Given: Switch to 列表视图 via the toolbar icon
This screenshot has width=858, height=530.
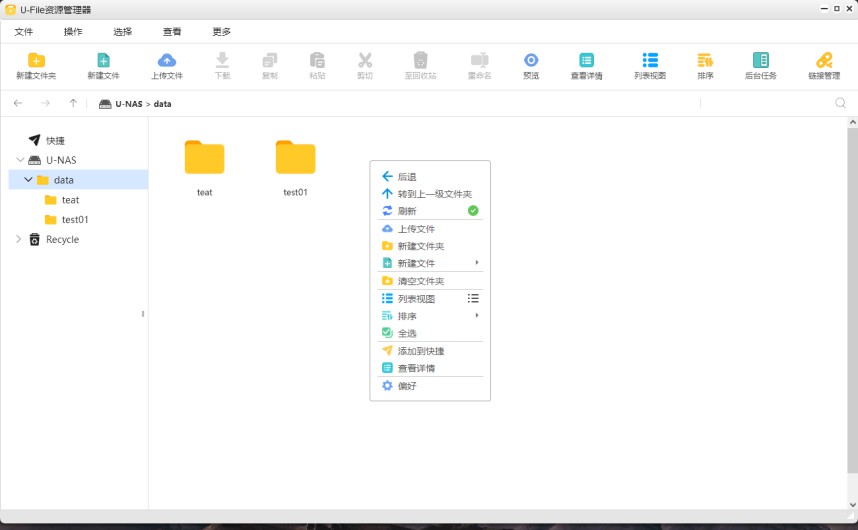Looking at the screenshot, I should tap(650, 60).
